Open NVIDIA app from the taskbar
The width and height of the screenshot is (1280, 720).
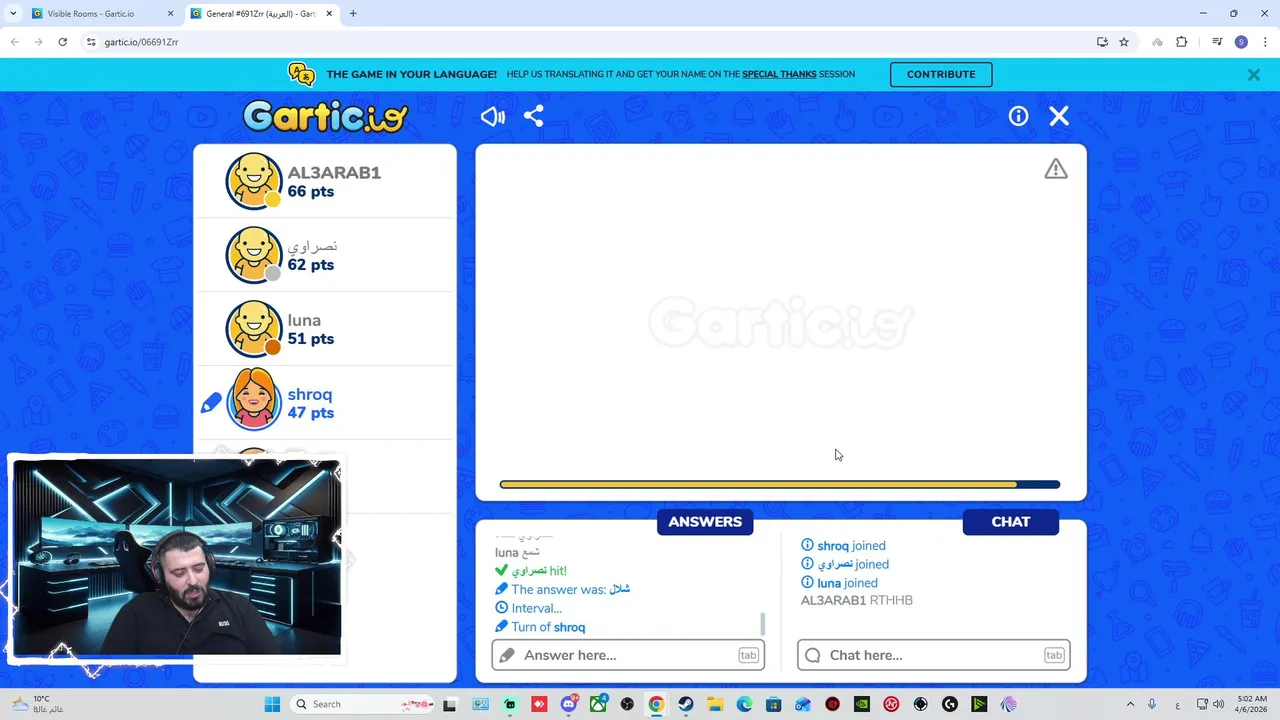[x=862, y=704]
